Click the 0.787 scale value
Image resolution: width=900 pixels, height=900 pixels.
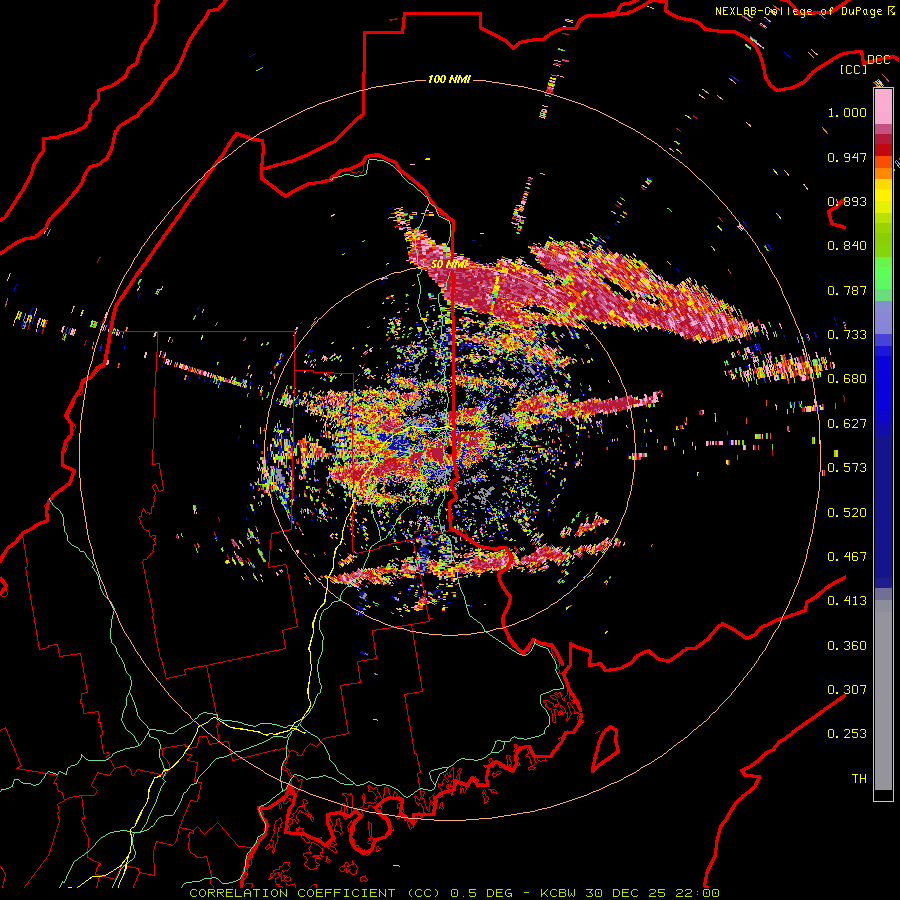(847, 290)
